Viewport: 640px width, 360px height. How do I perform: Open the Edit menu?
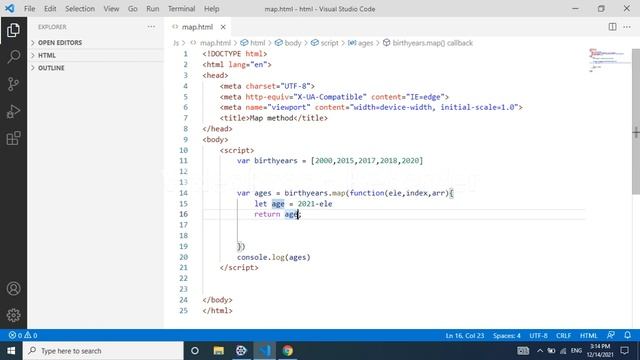[x=50, y=9]
